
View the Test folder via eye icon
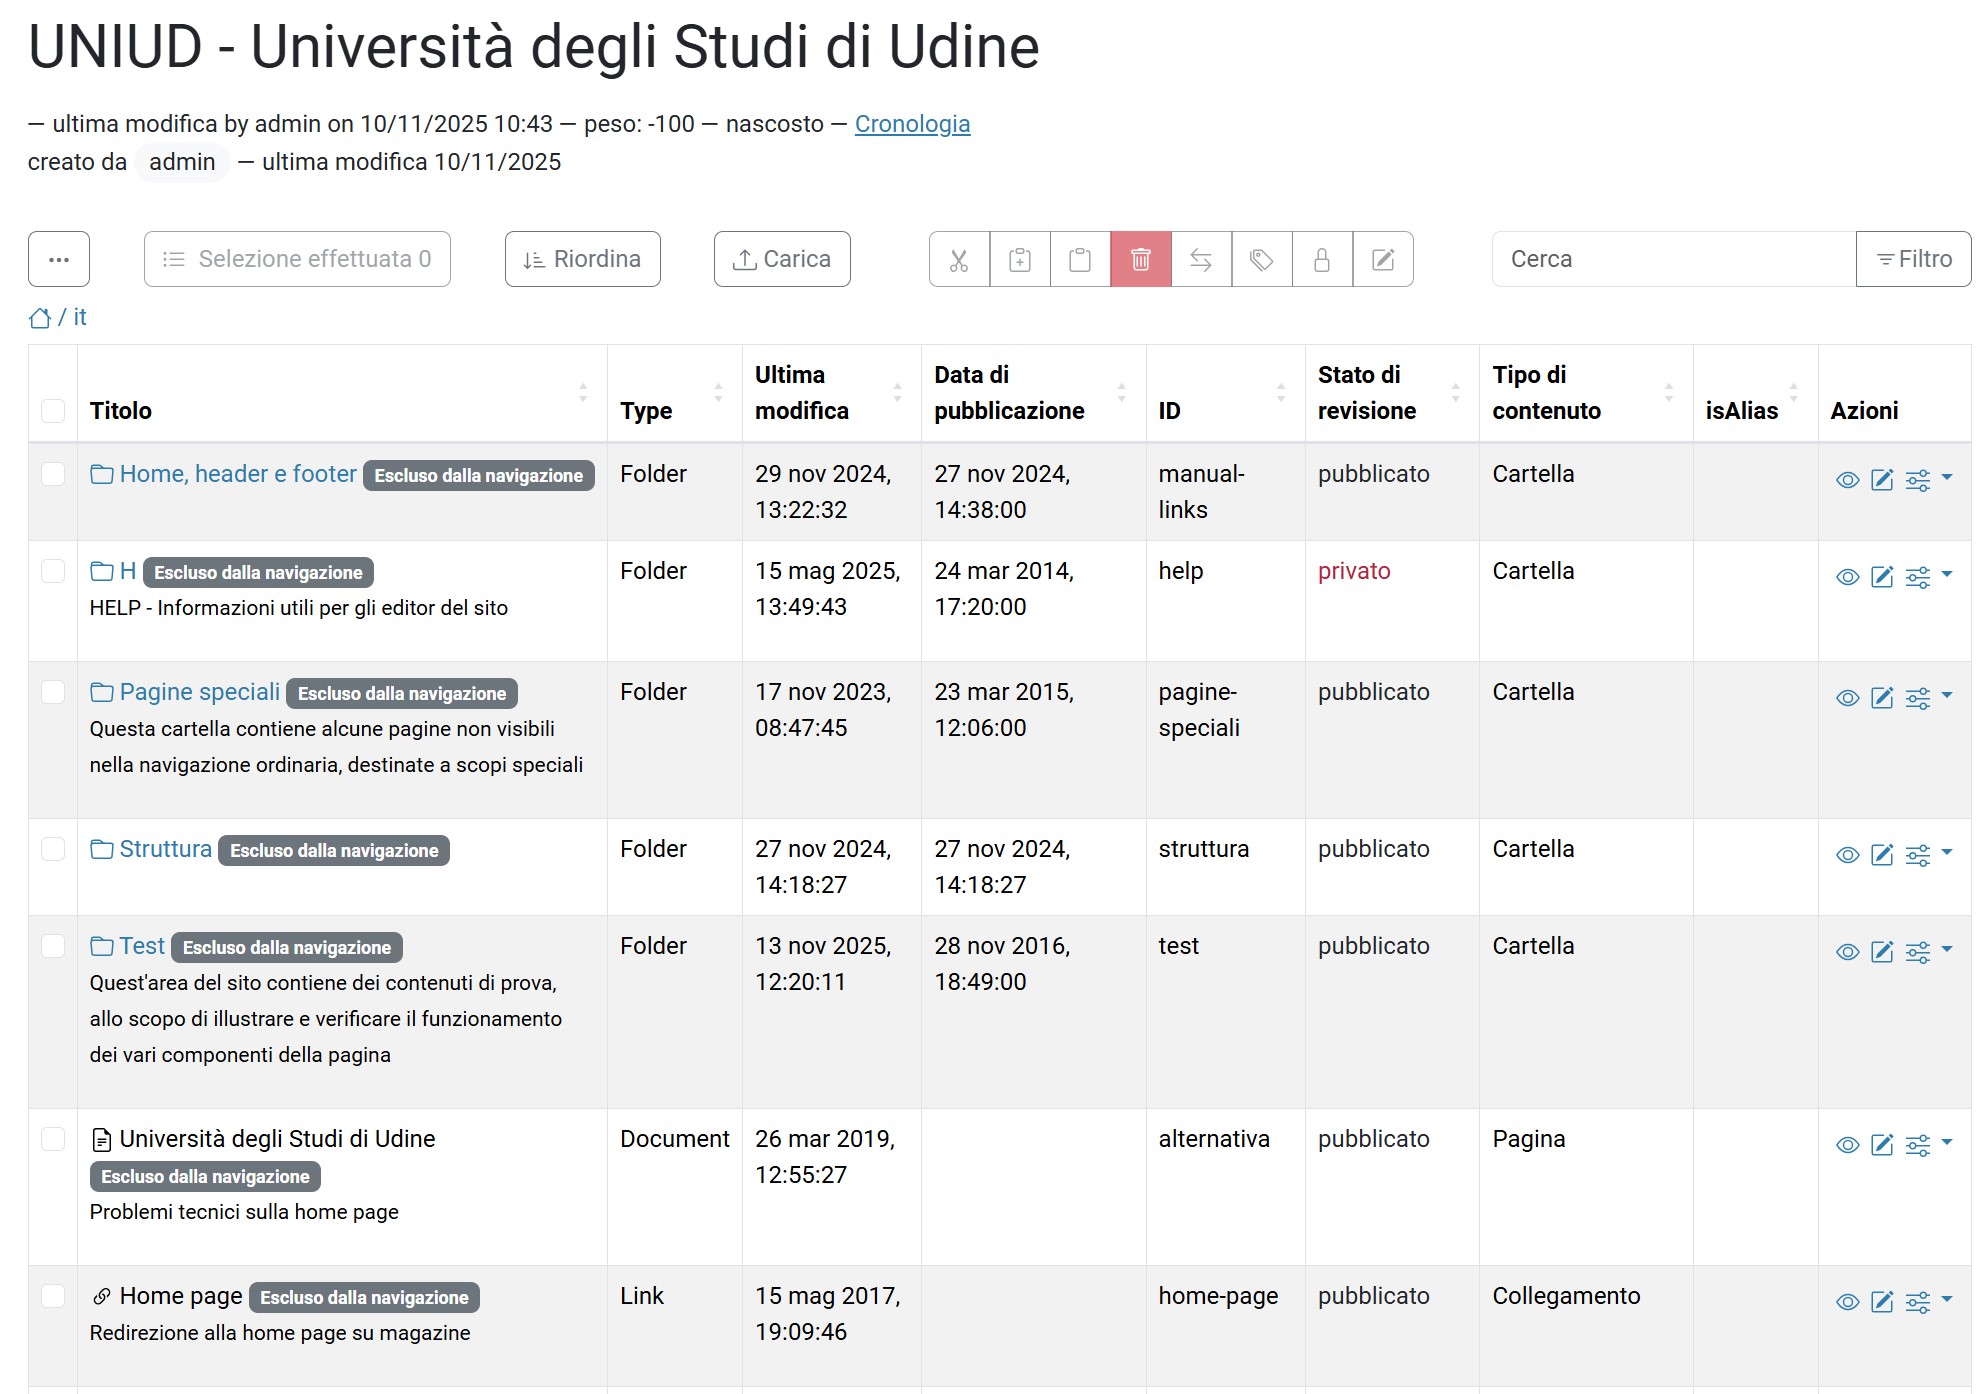(x=1847, y=952)
